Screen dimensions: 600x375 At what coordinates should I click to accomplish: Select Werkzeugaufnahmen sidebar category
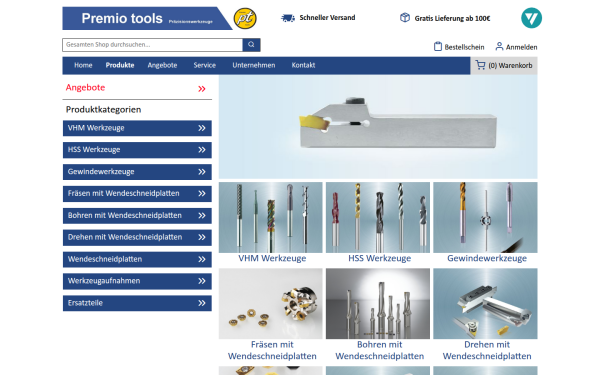pyautogui.click(x=137, y=281)
